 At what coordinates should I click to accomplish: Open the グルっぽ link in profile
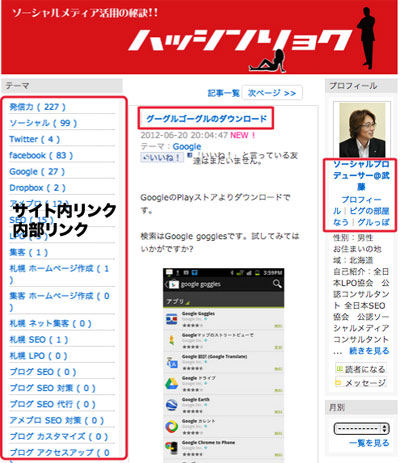click(x=373, y=222)
